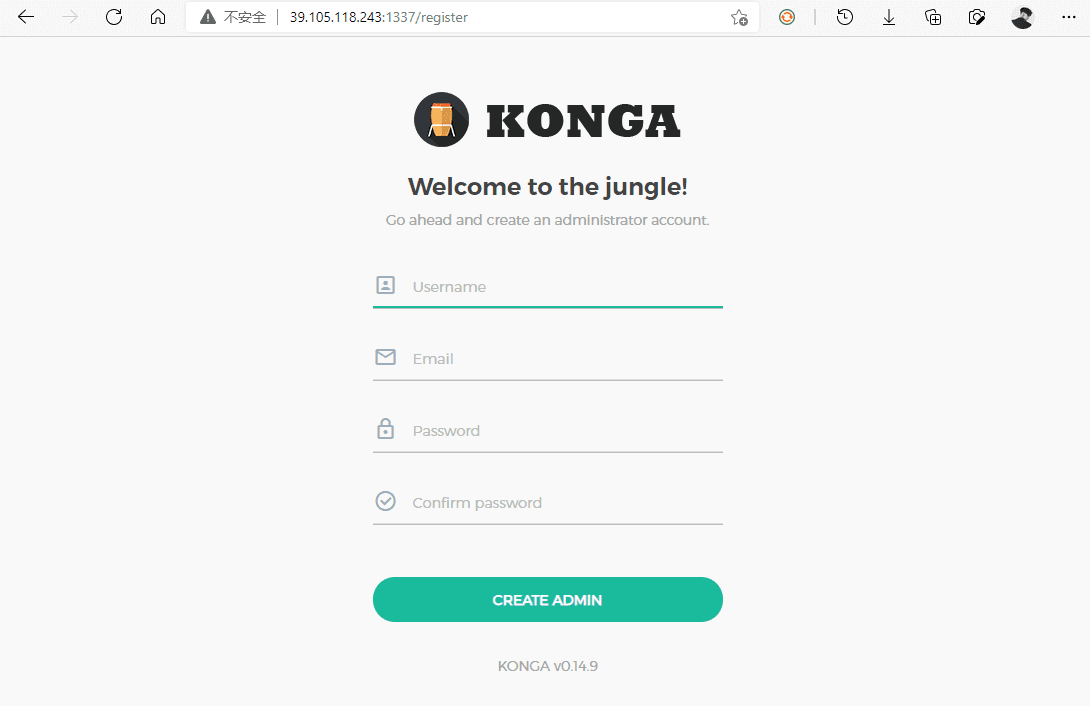Click the browser home icon
The width and height of the screenshot is (1090, 706).
click(x=158, y=17)
